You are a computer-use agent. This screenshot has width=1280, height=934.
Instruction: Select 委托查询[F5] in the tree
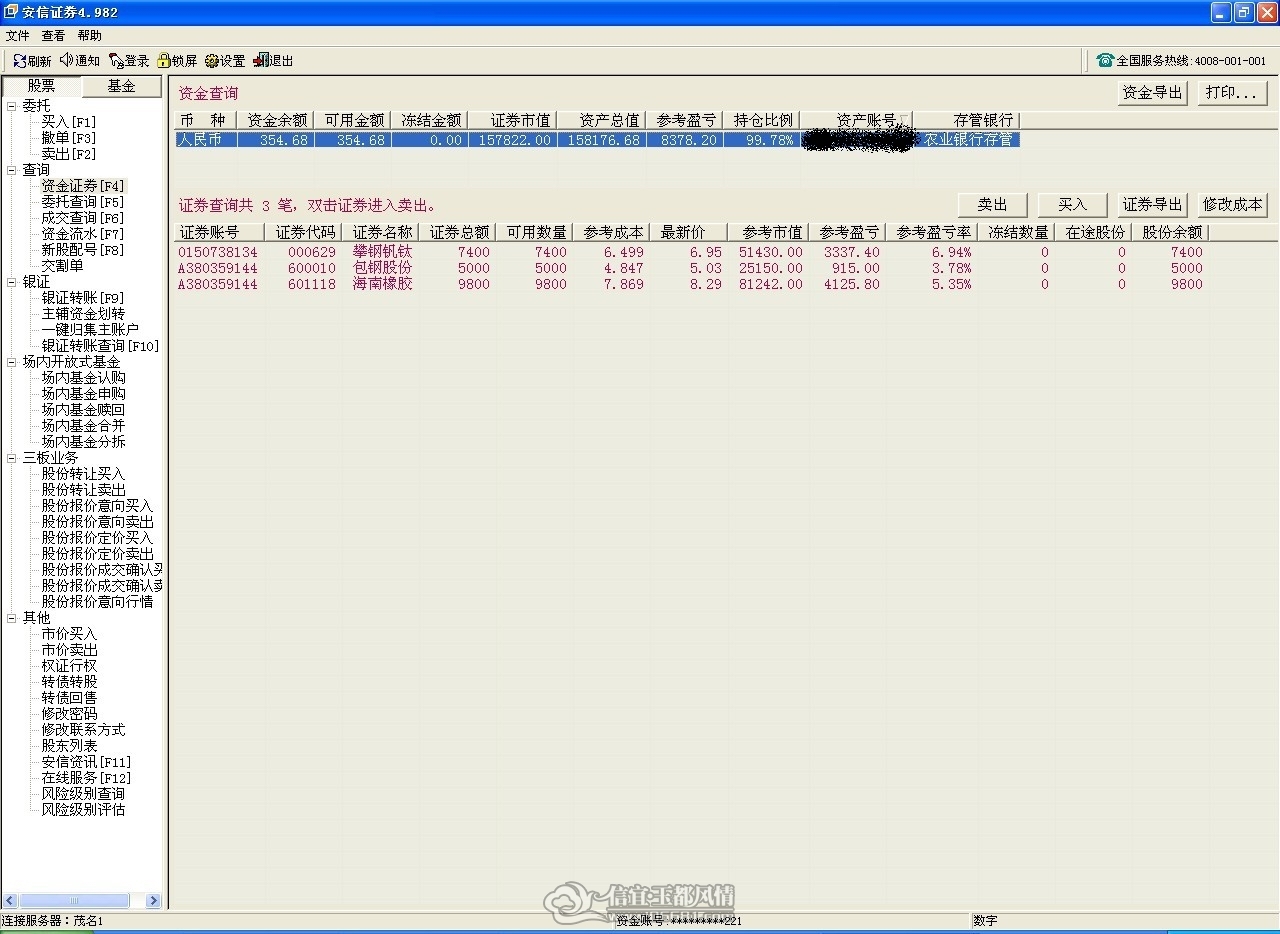[83, 202]
